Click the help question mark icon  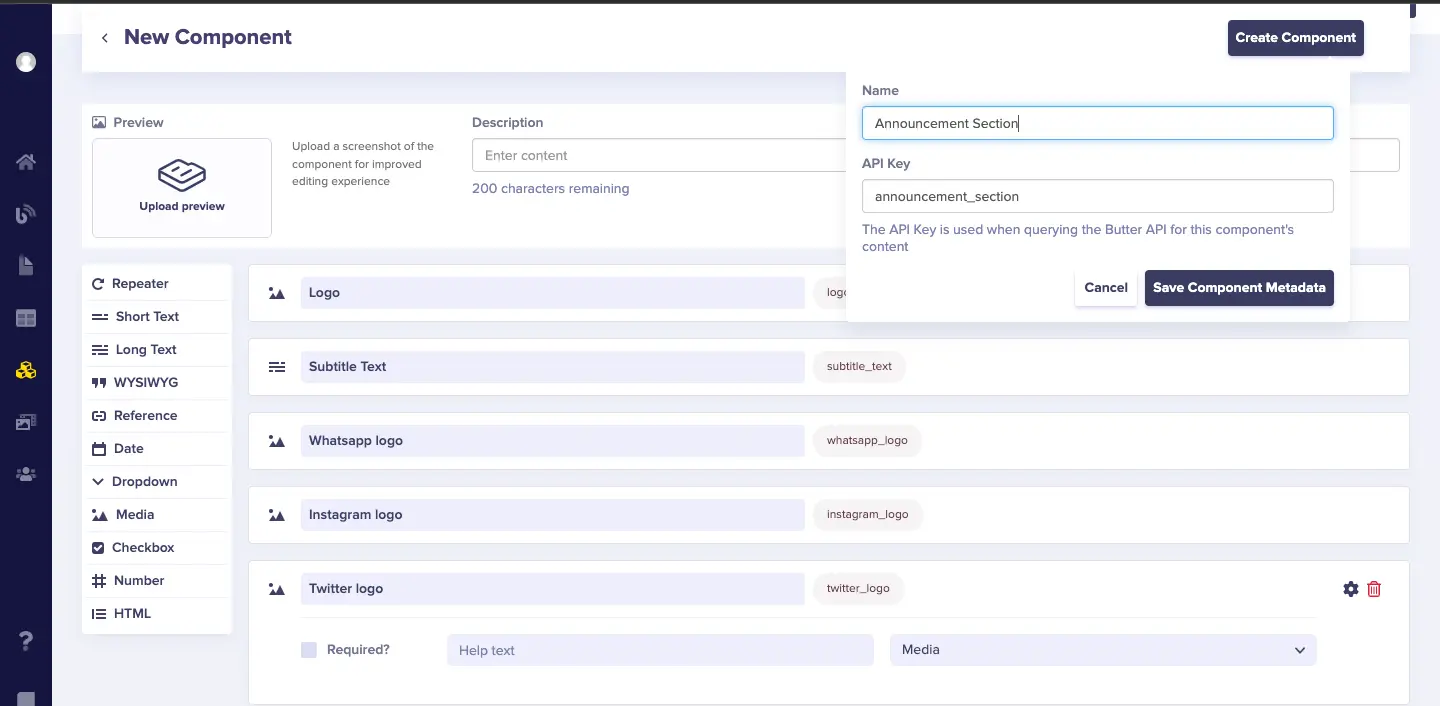[x=26, y=642]
